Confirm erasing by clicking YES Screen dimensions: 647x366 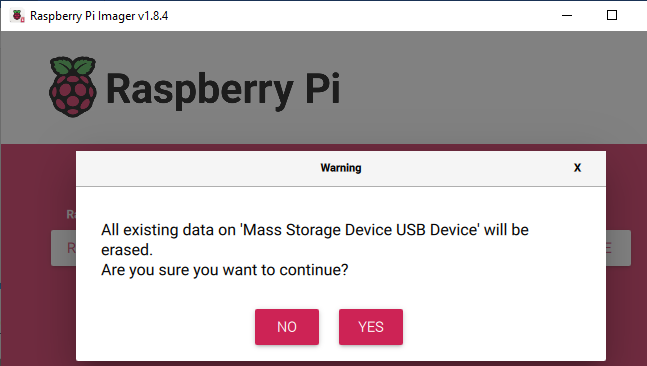(x=371, y=327)
